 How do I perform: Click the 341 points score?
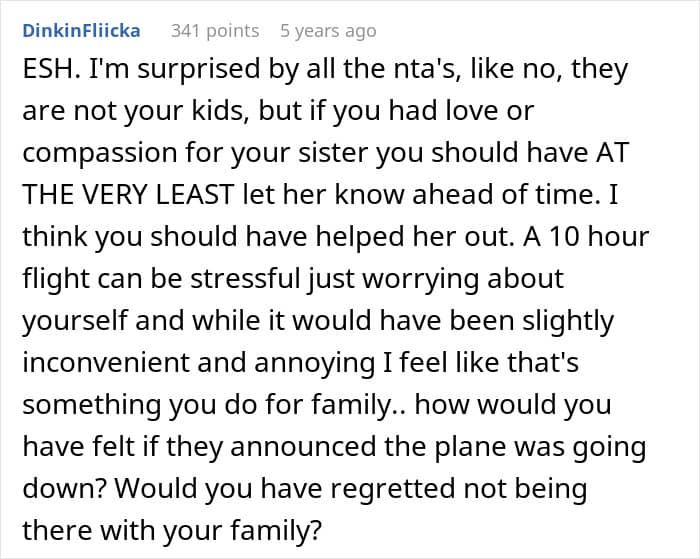(x=215, y=31)
